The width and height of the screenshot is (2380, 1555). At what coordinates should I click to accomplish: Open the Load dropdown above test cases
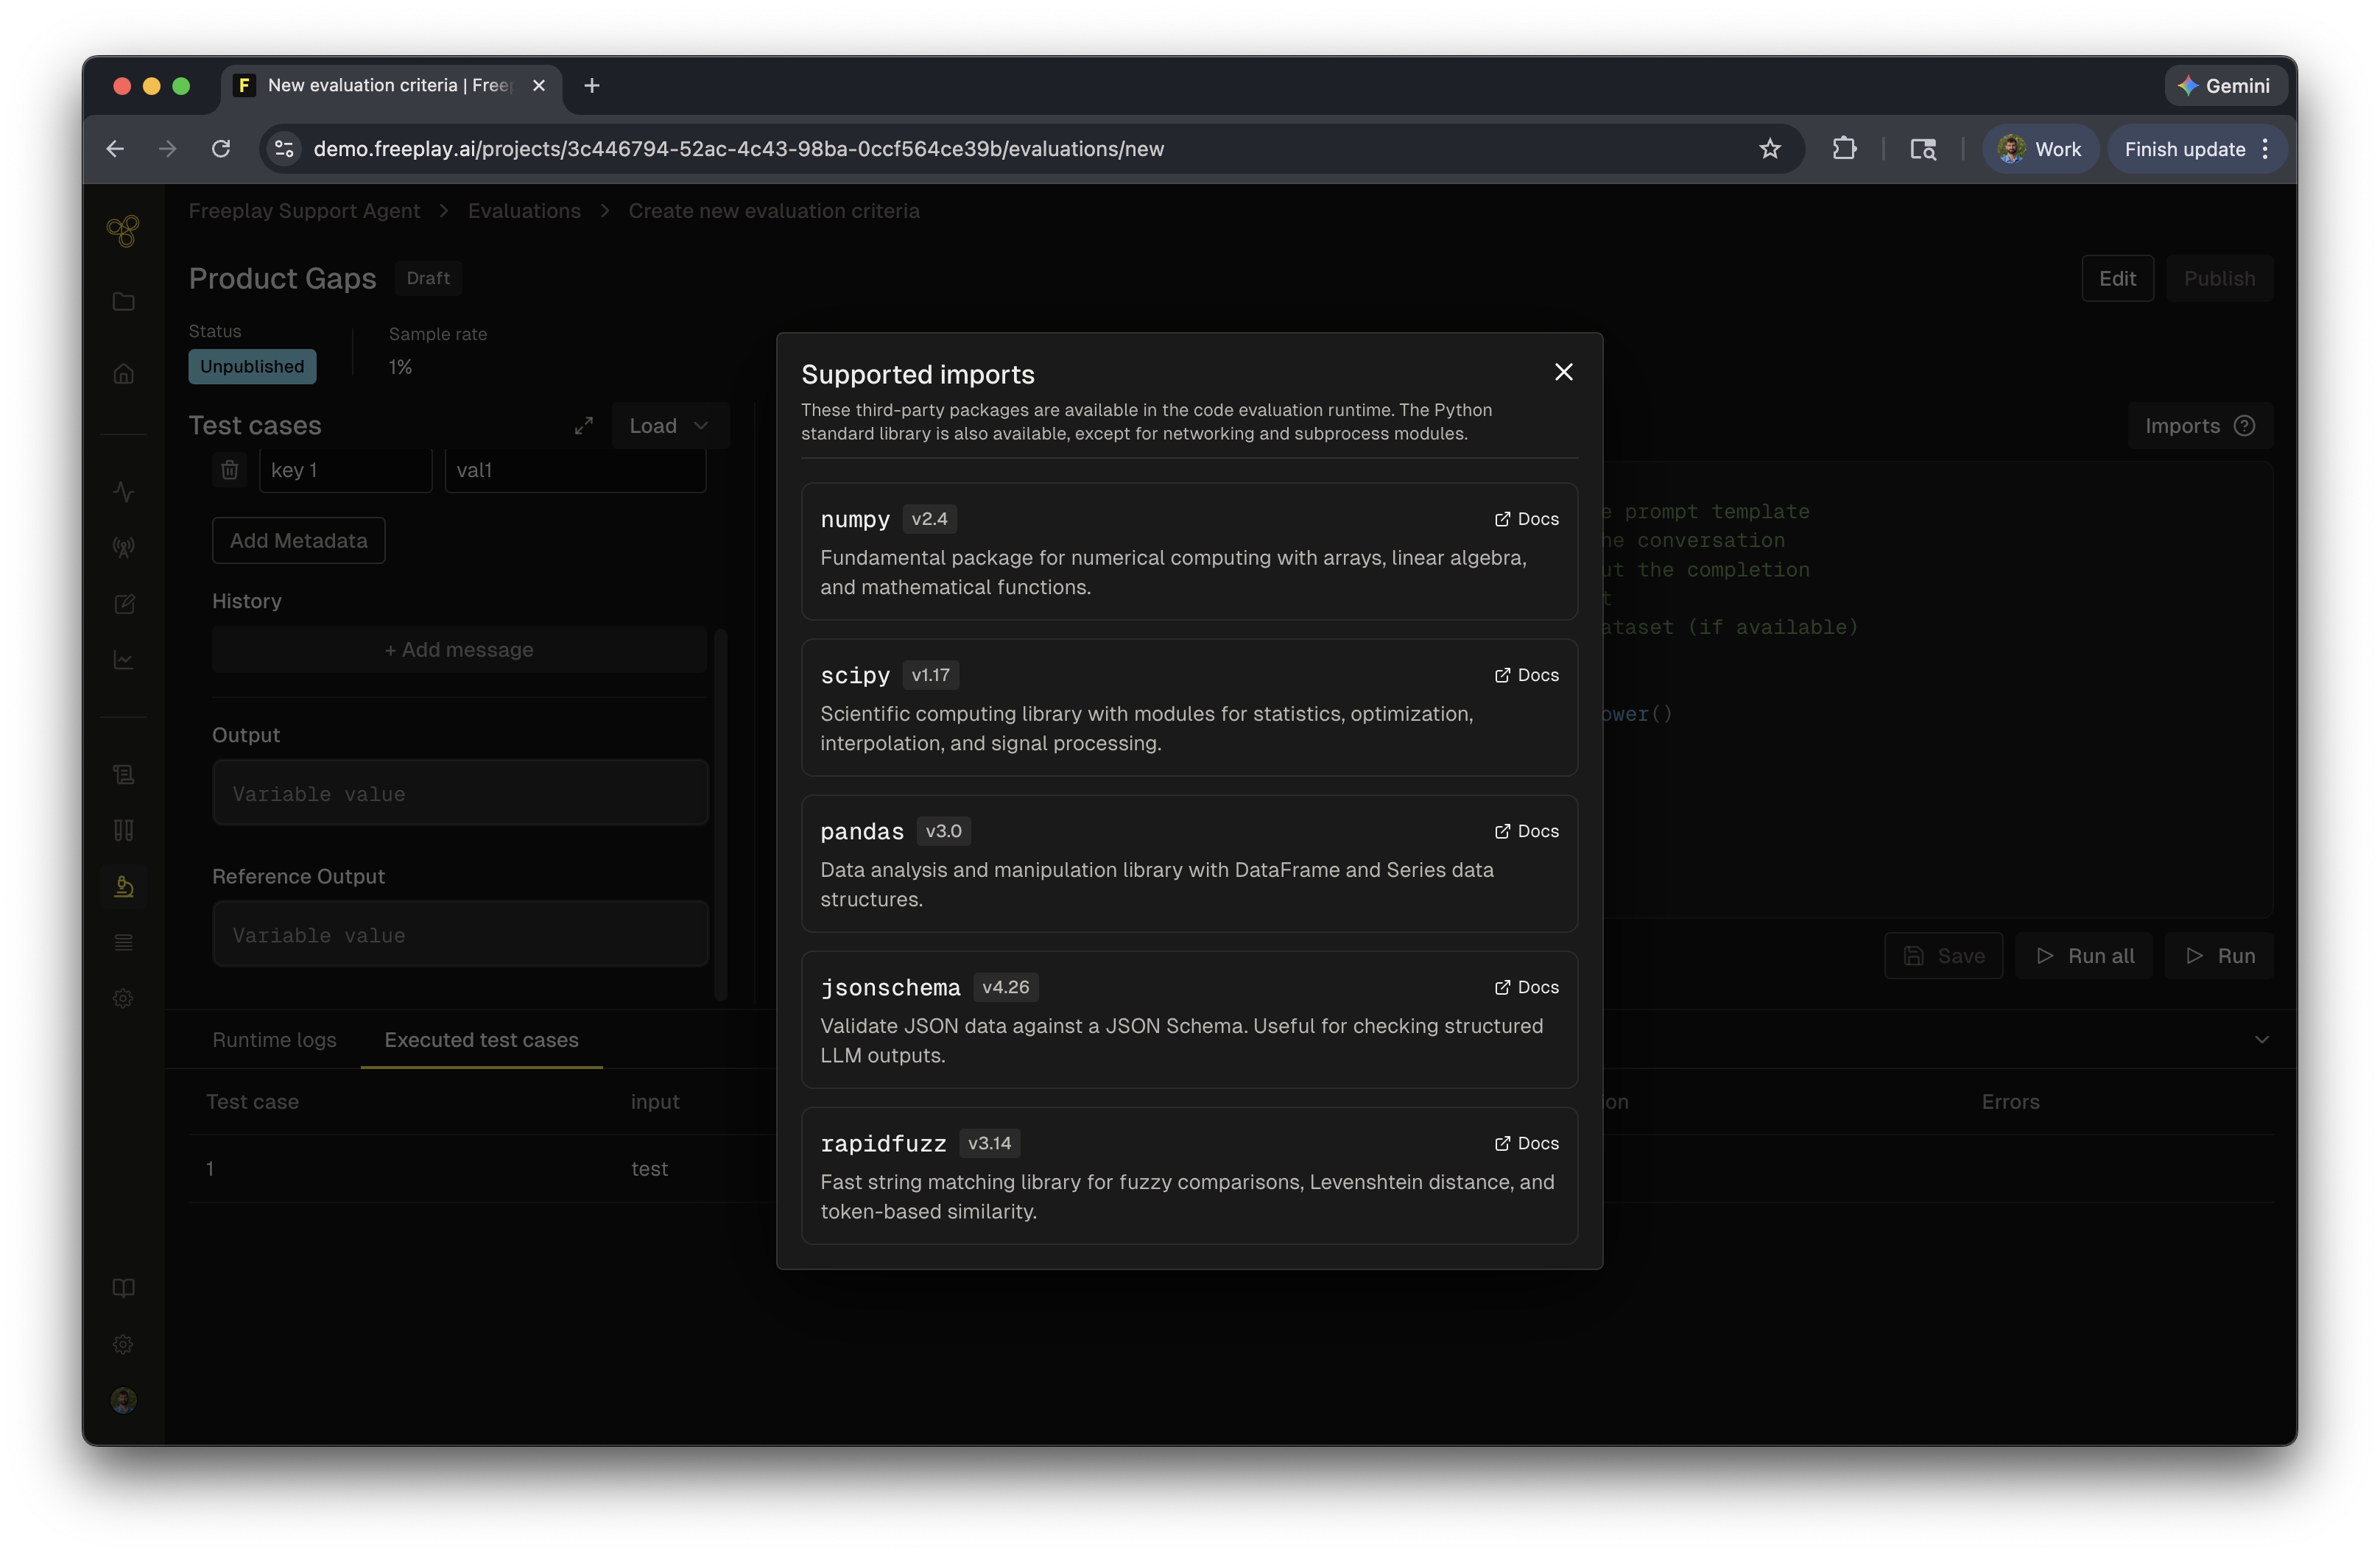pos(668,425)
